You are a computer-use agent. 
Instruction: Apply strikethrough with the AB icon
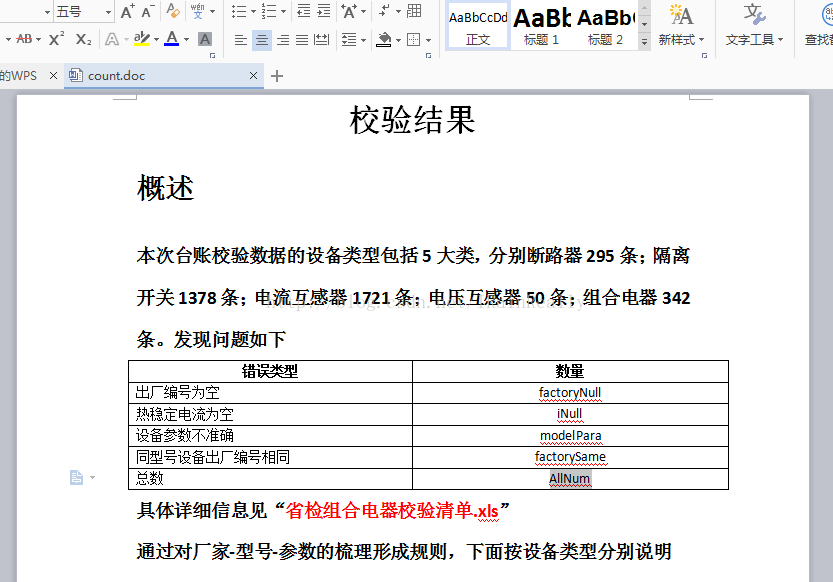[x=24, y=39]
